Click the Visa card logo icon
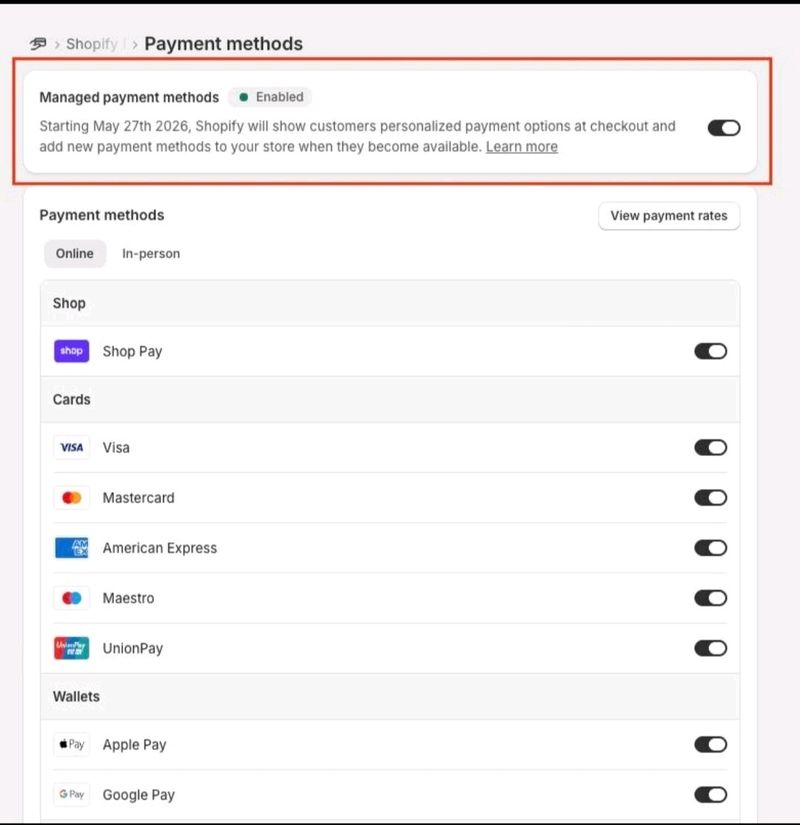The width and height of the screenshot is (800, 825). tap(72, 447)
